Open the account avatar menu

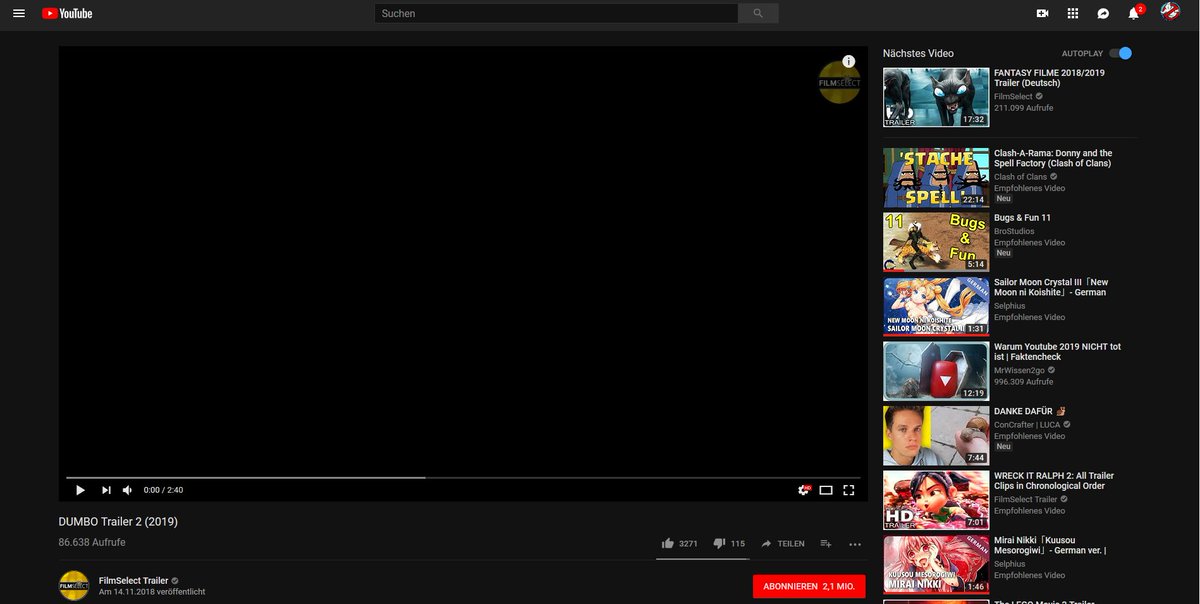click(x=1170, y=11)
